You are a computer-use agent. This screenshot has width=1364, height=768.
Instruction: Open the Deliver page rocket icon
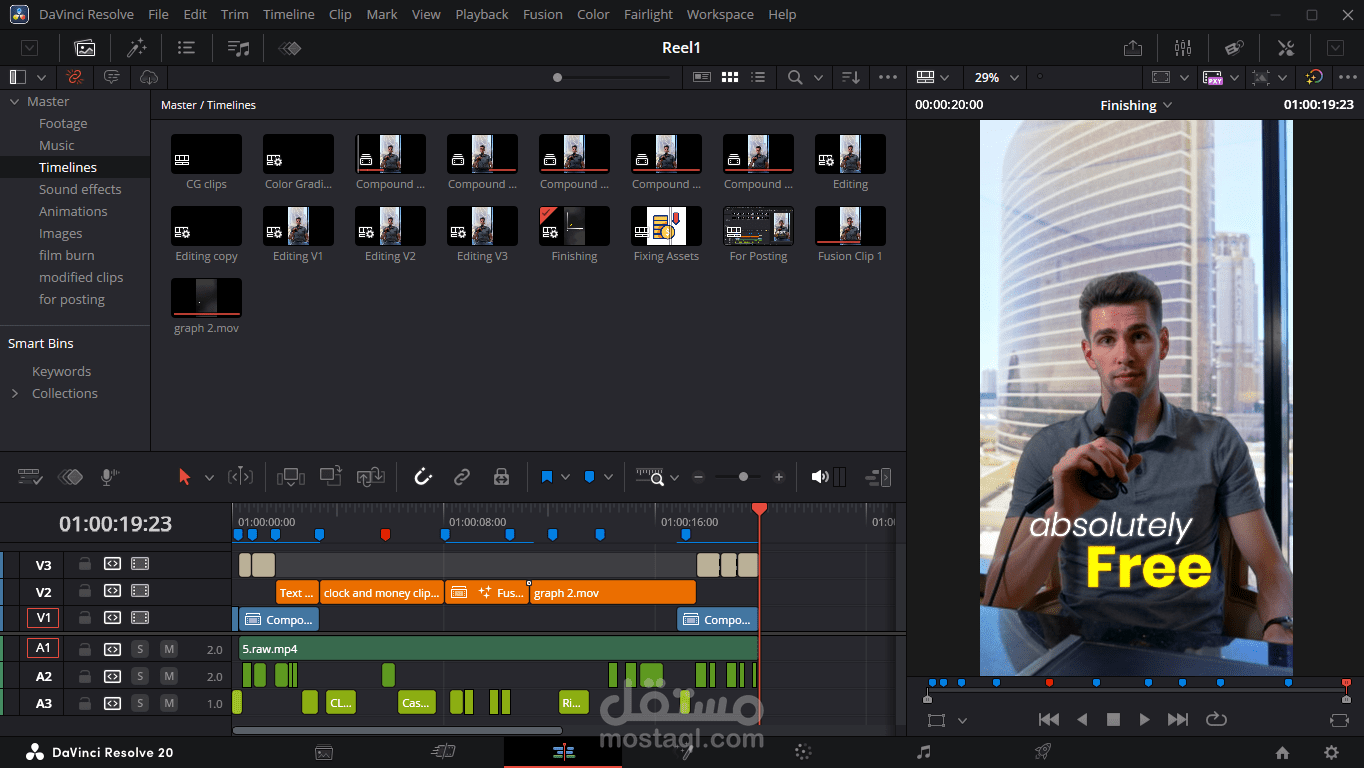(1043, 752)
